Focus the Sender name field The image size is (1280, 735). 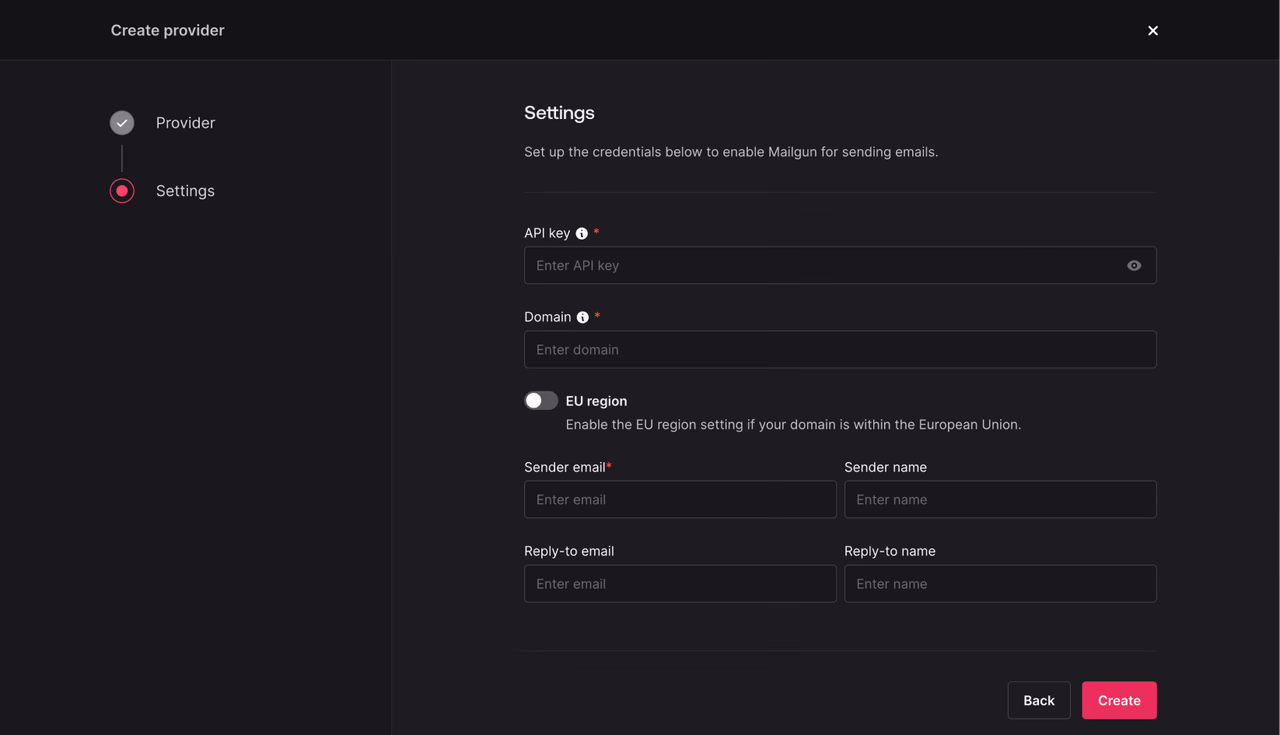(1000, 499)
